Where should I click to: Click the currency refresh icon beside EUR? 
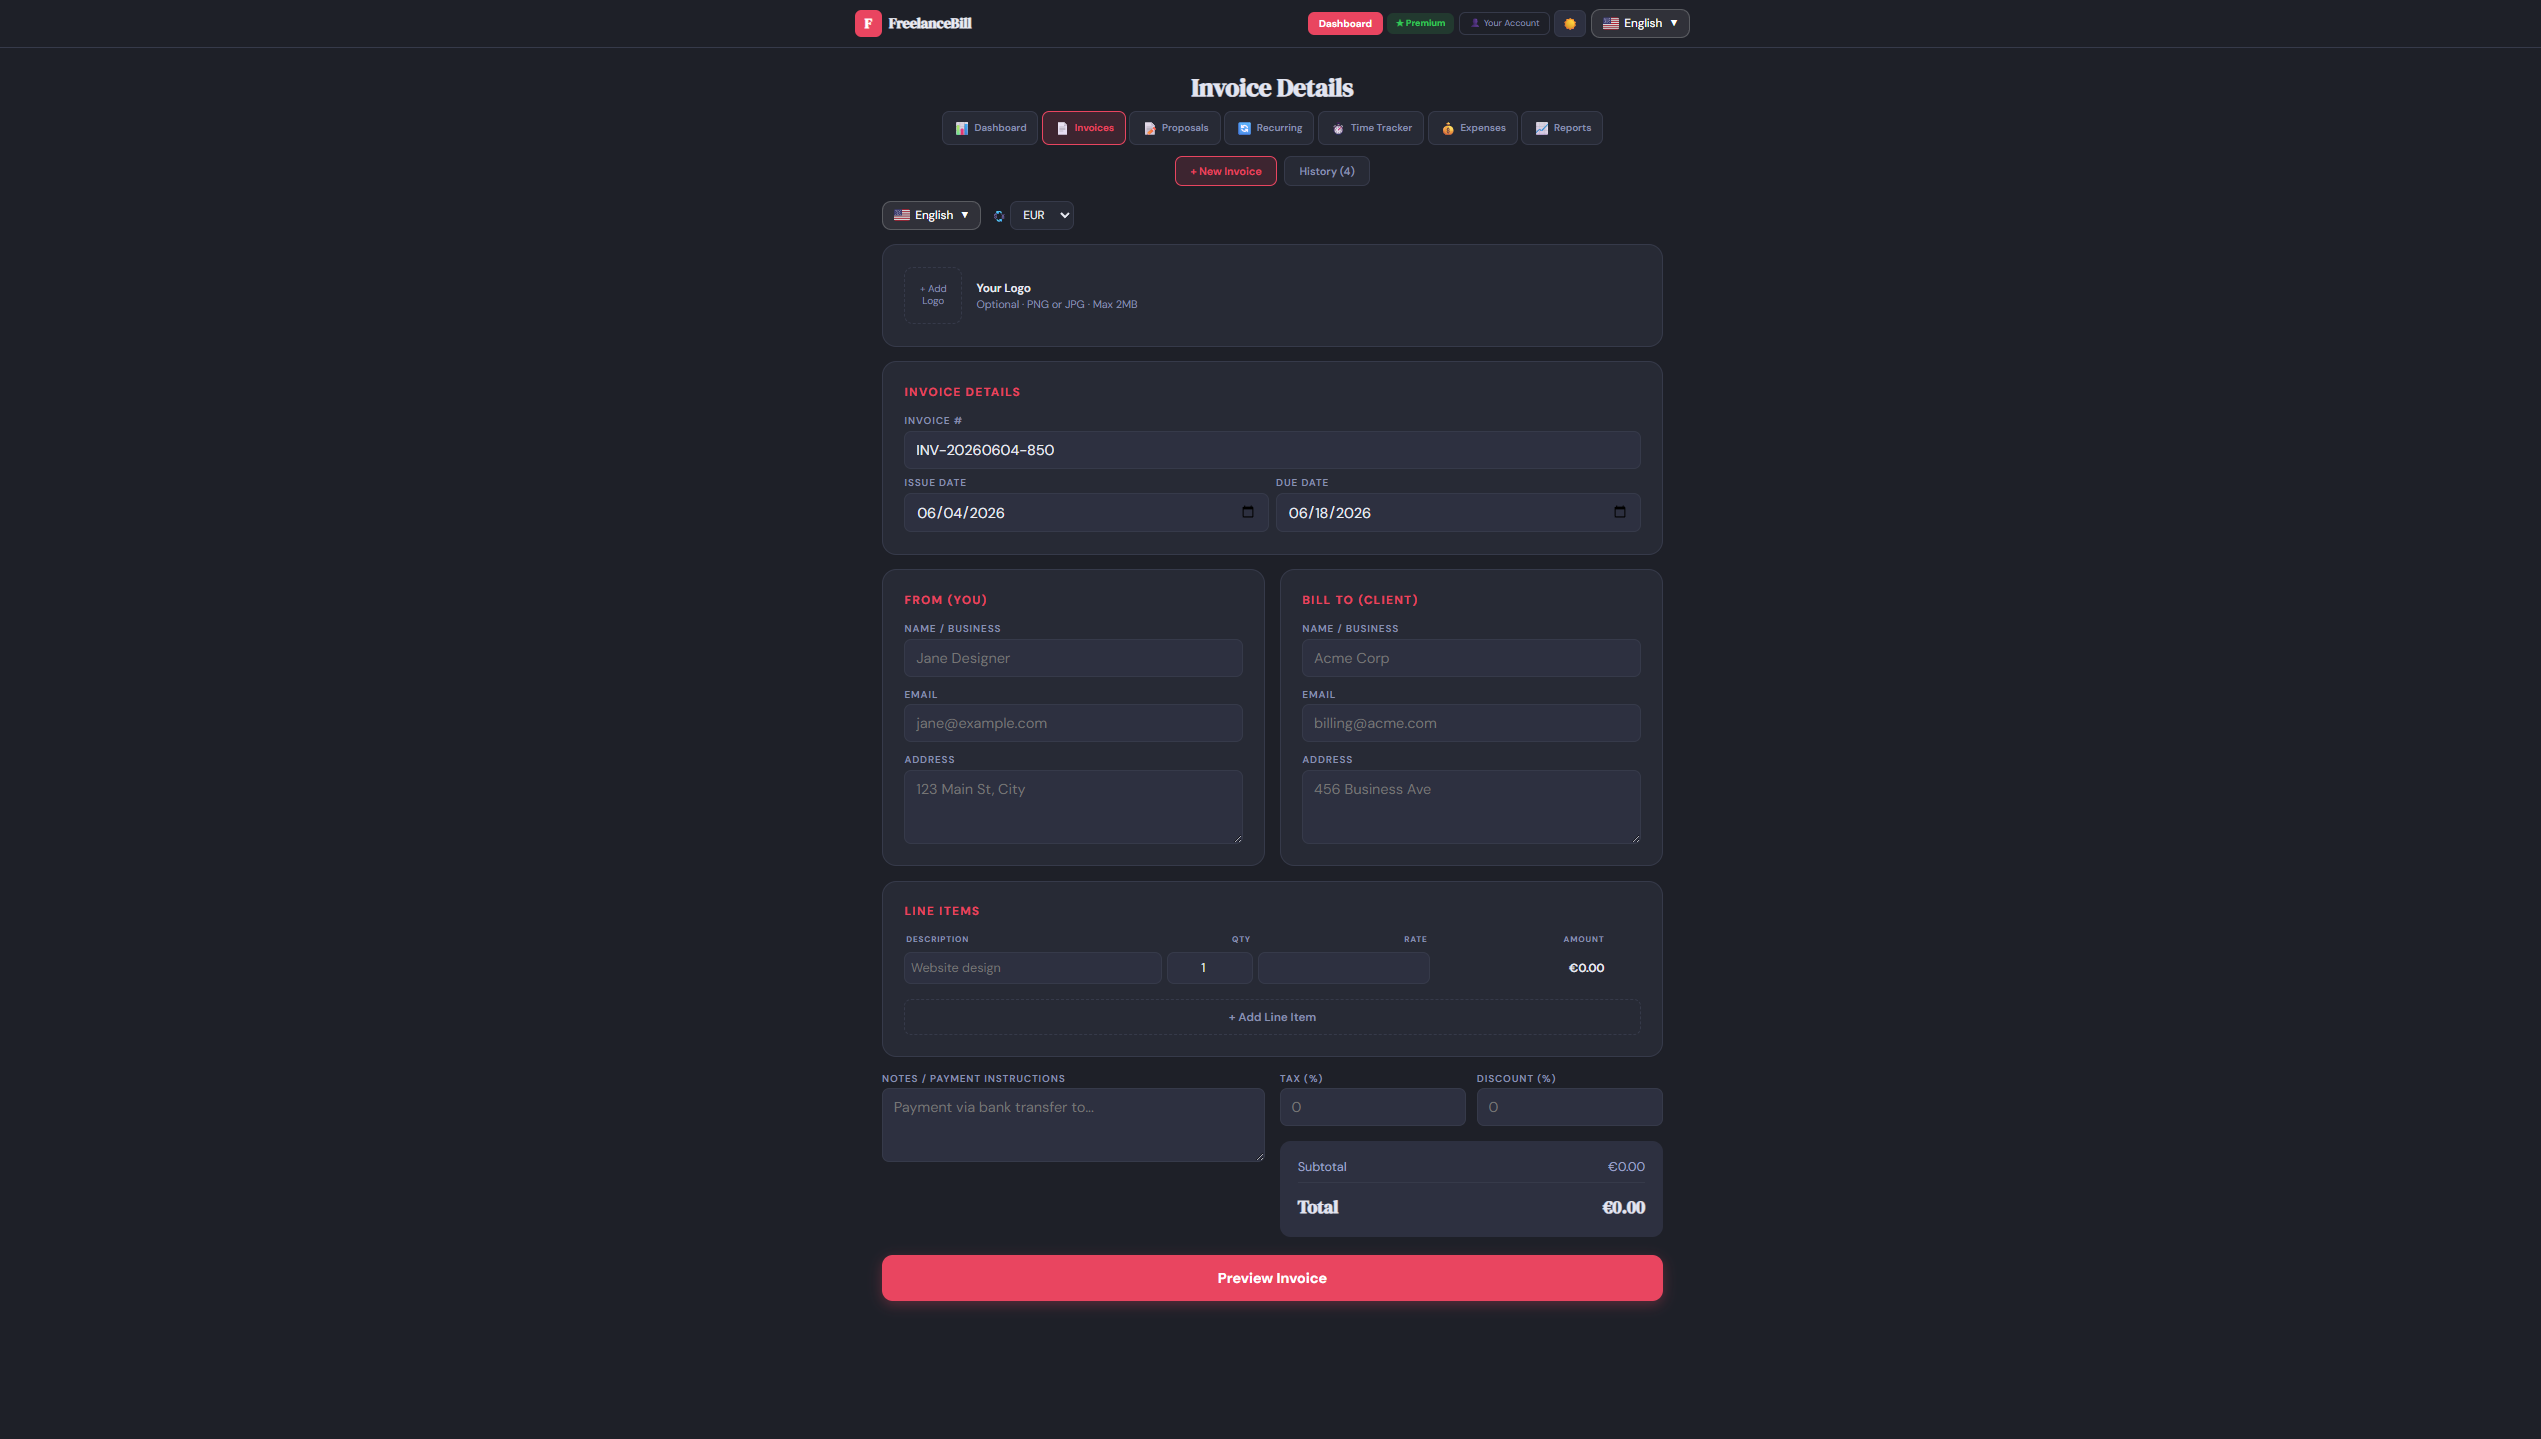pos(998,216)
